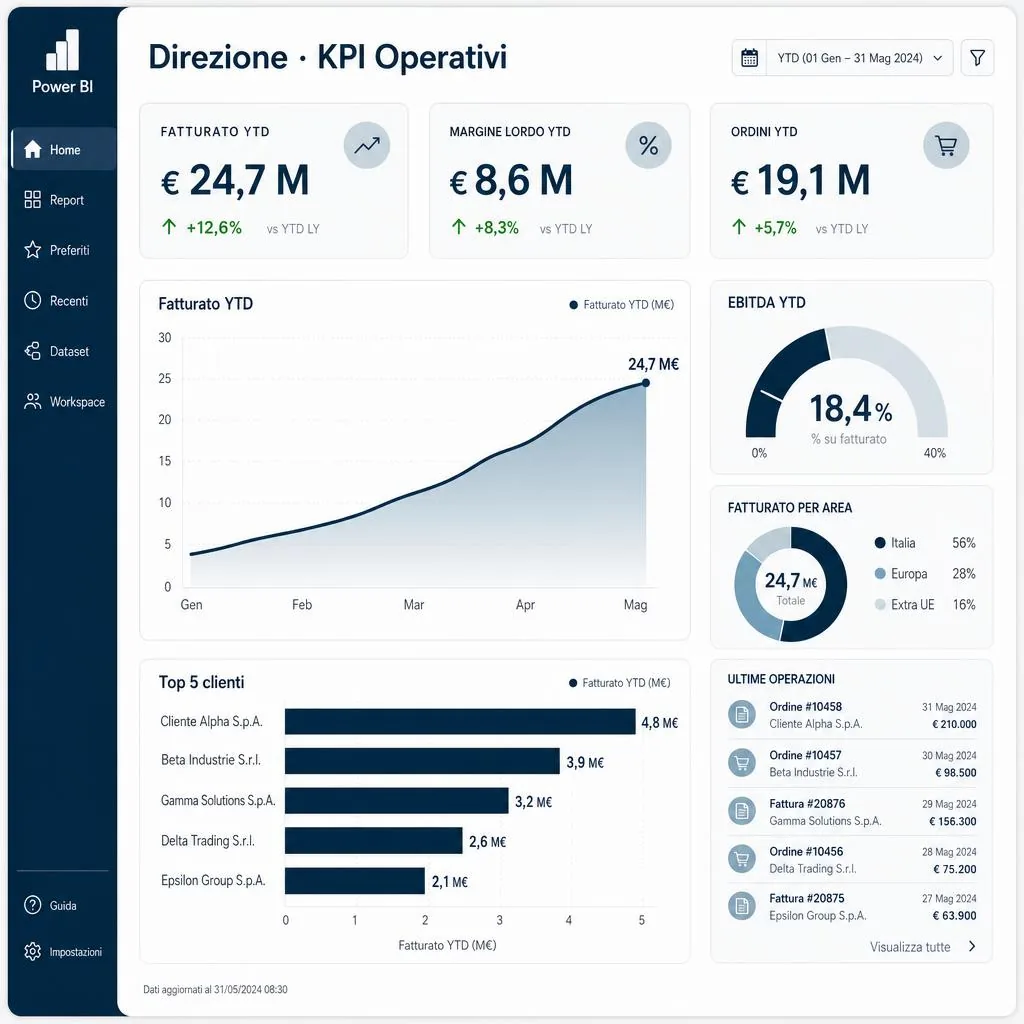1024x1024 pixels.
Task: Click the percent icon on Margine Lordo card
Action: [648, 145]
